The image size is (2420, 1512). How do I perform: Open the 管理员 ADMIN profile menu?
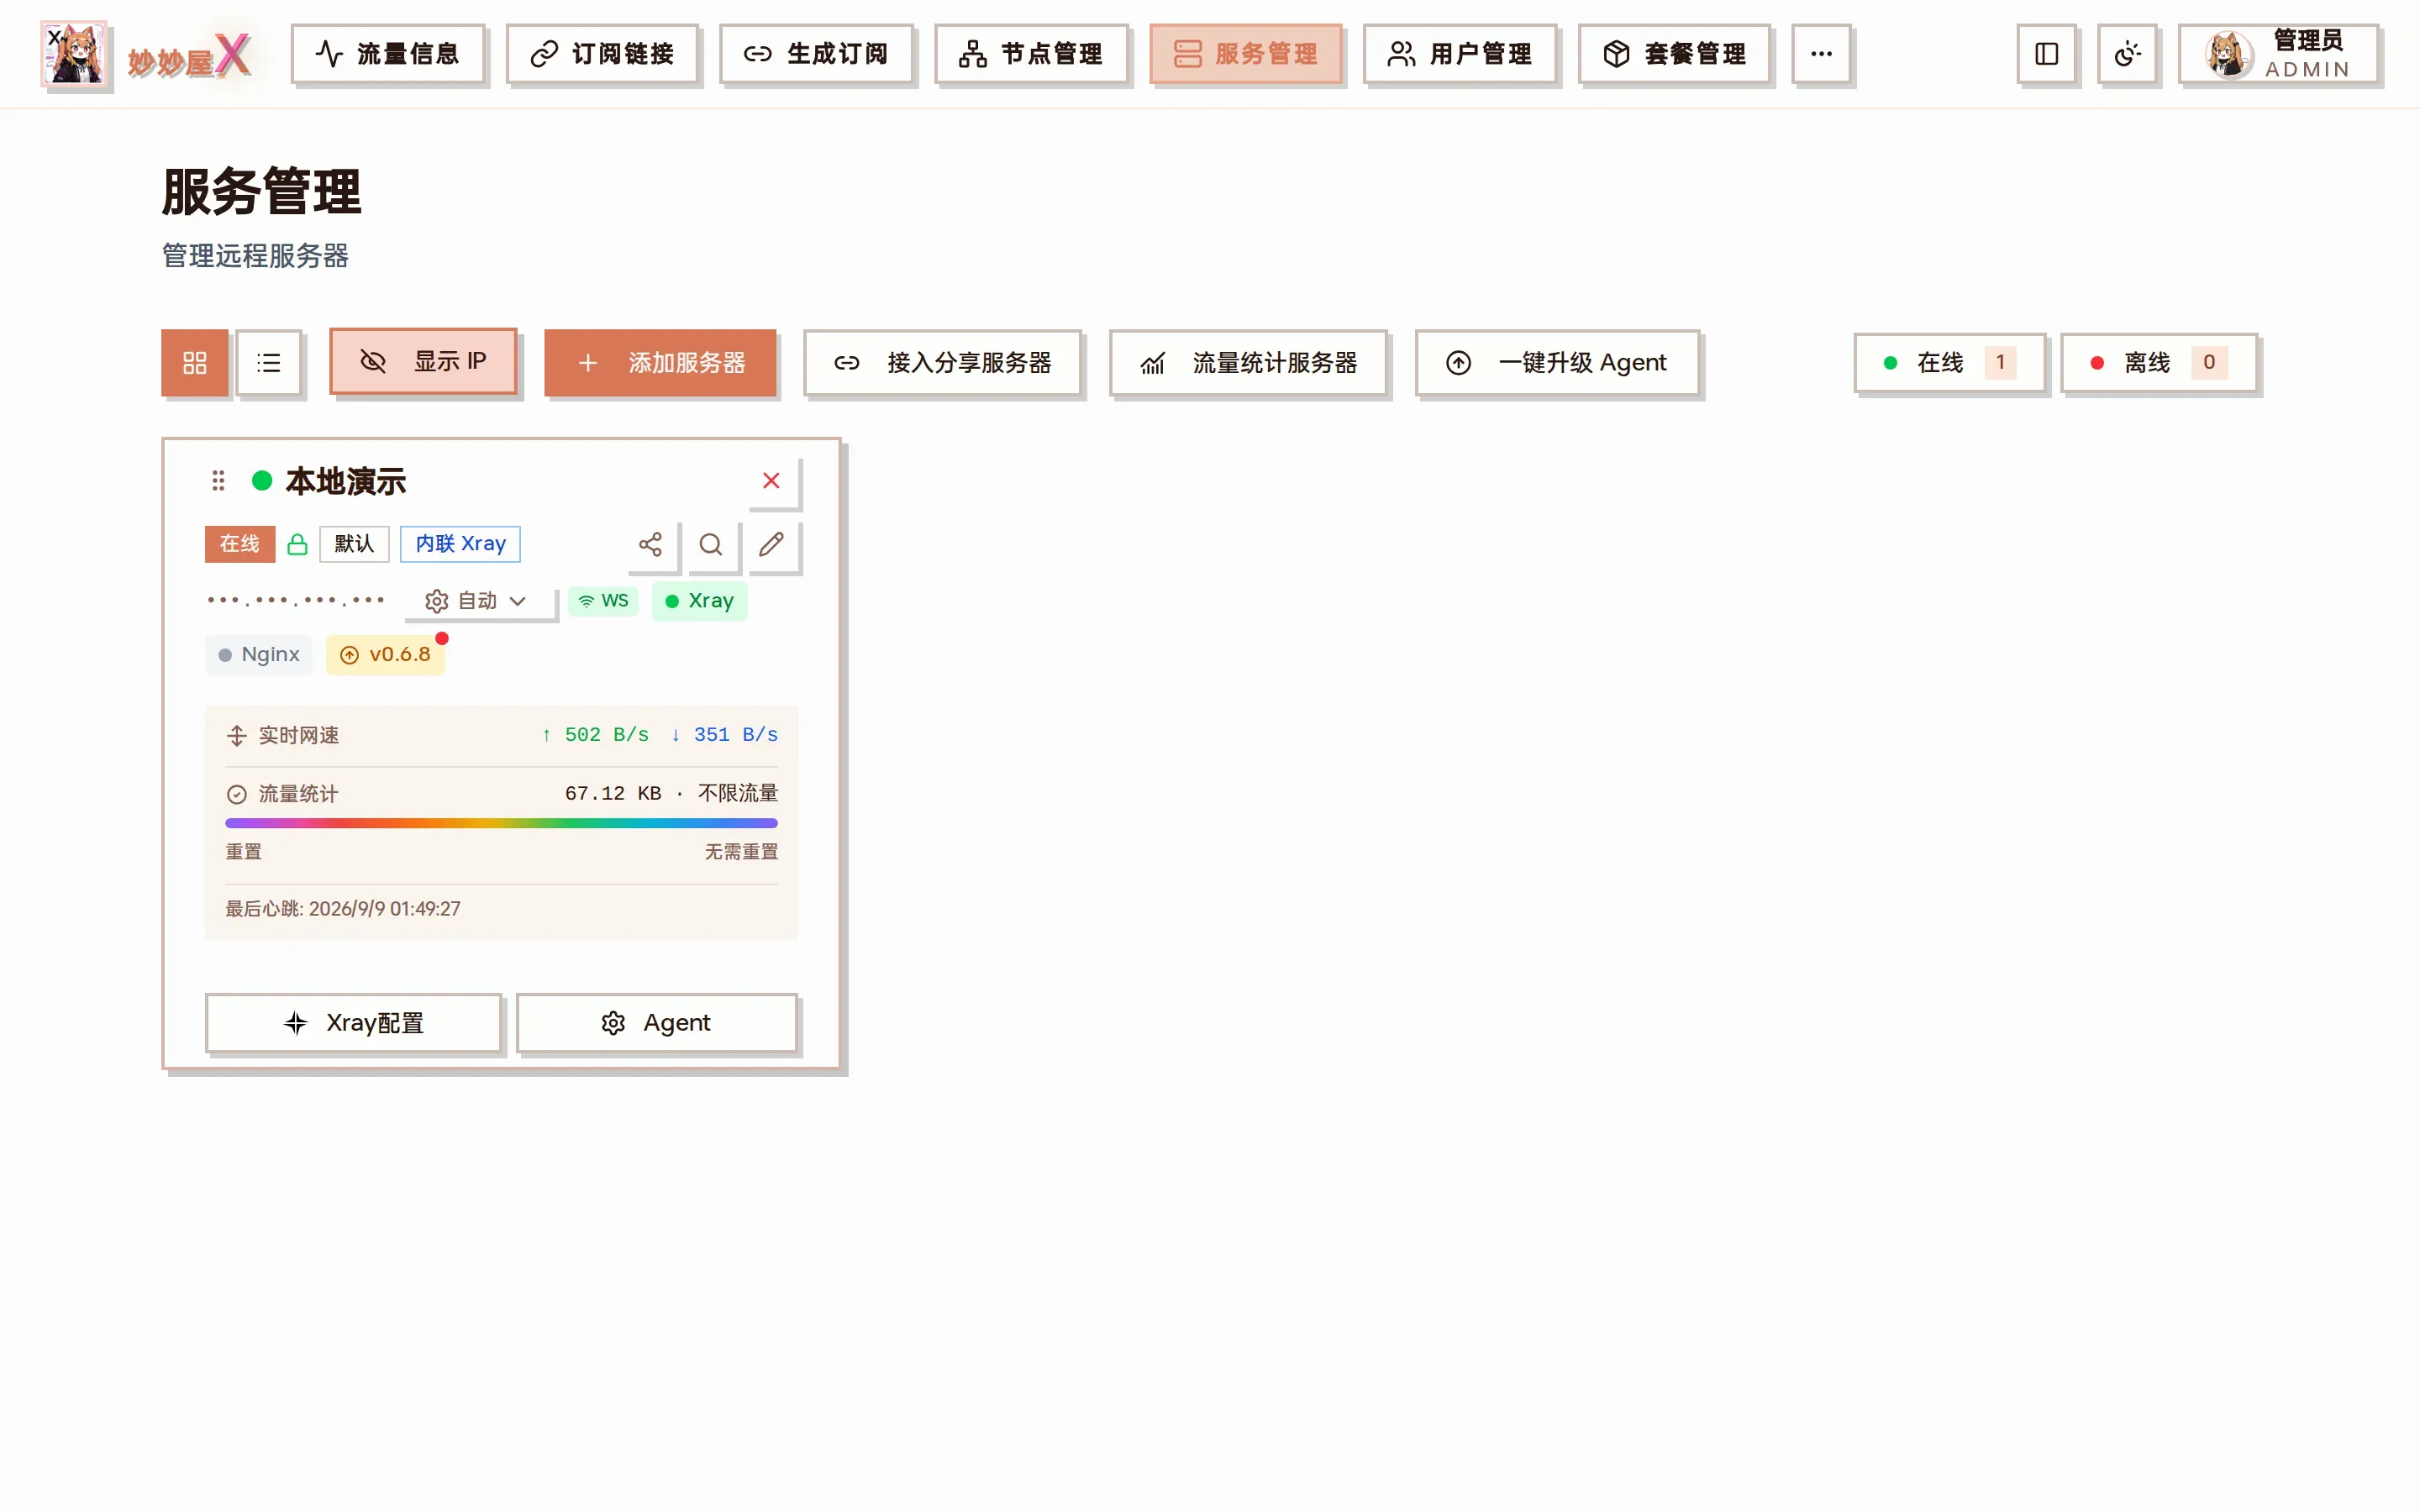pos(2278,54)
